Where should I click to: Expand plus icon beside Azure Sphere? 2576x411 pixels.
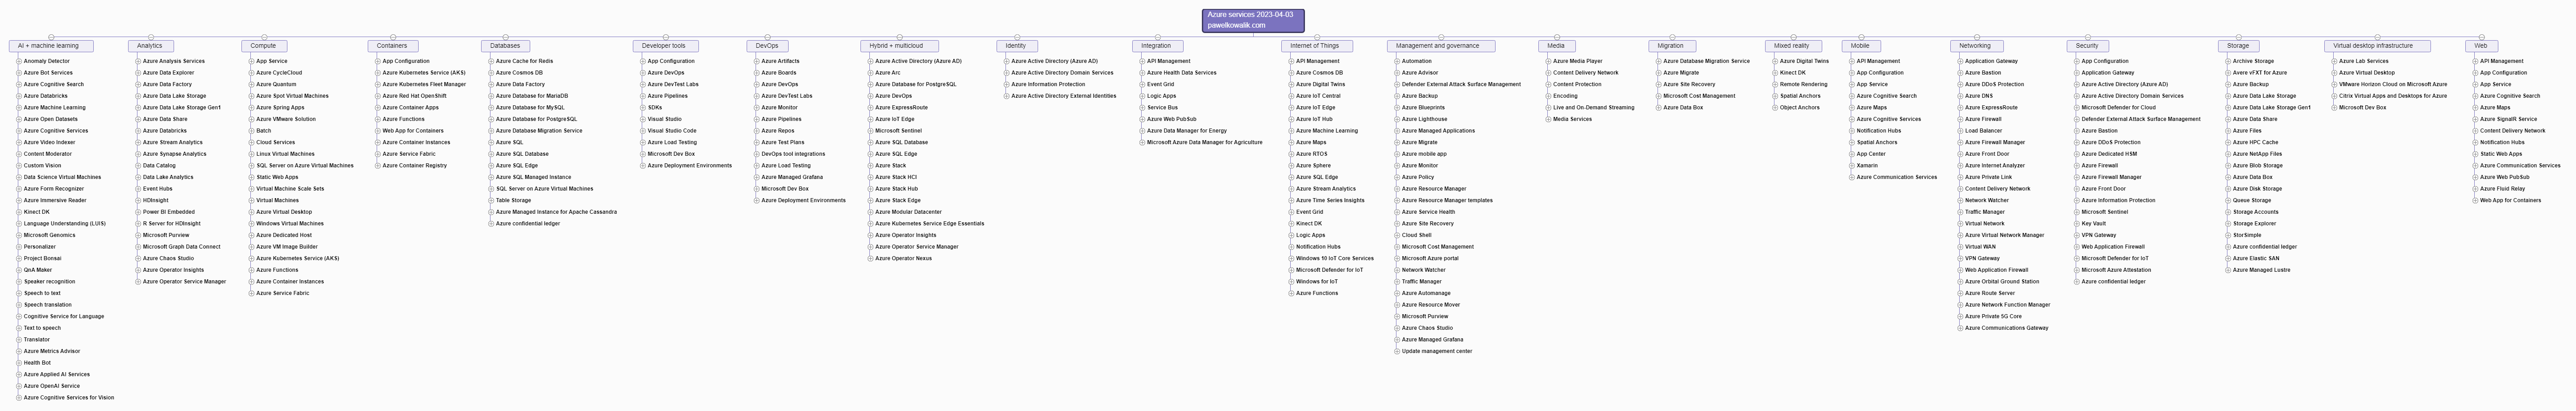[x=1291, y=166]
